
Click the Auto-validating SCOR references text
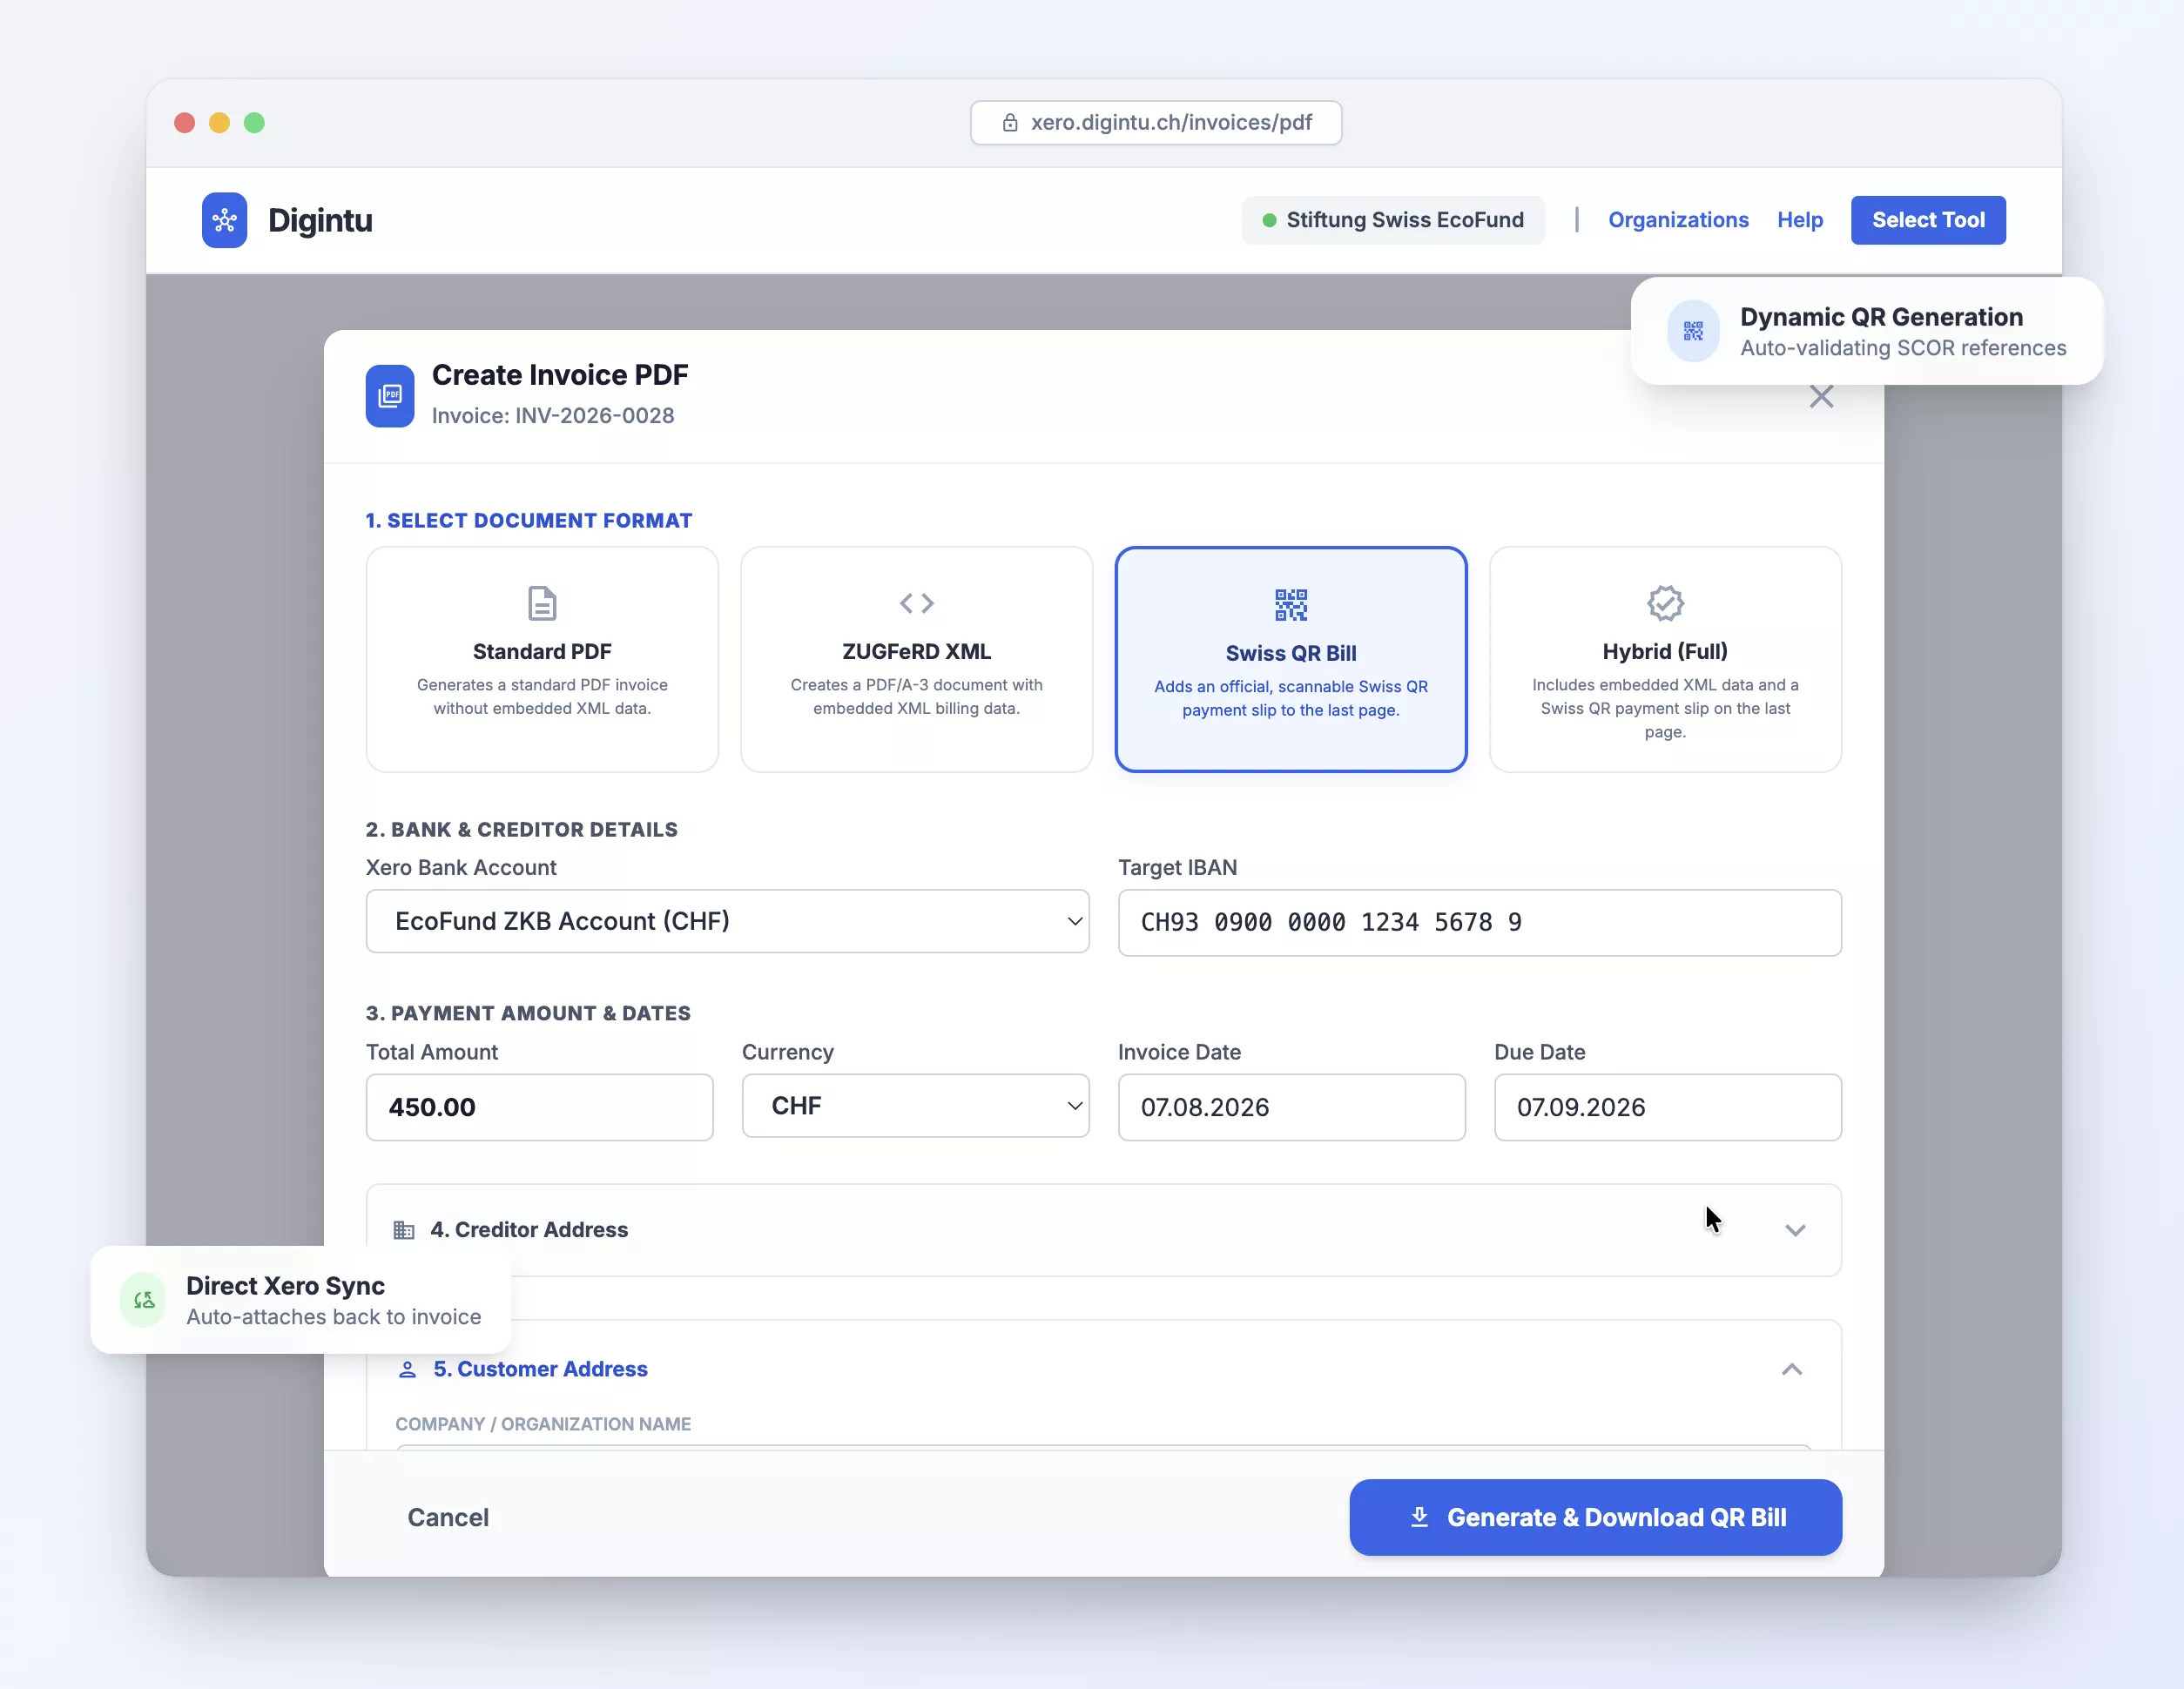click(x=1903, y=348)
